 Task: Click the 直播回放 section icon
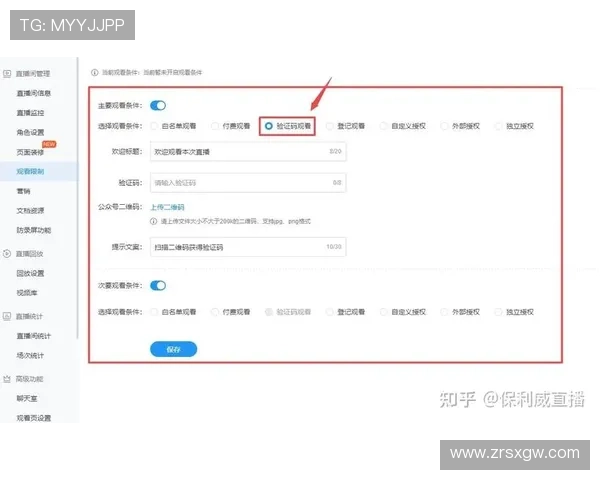coord(7,253)
